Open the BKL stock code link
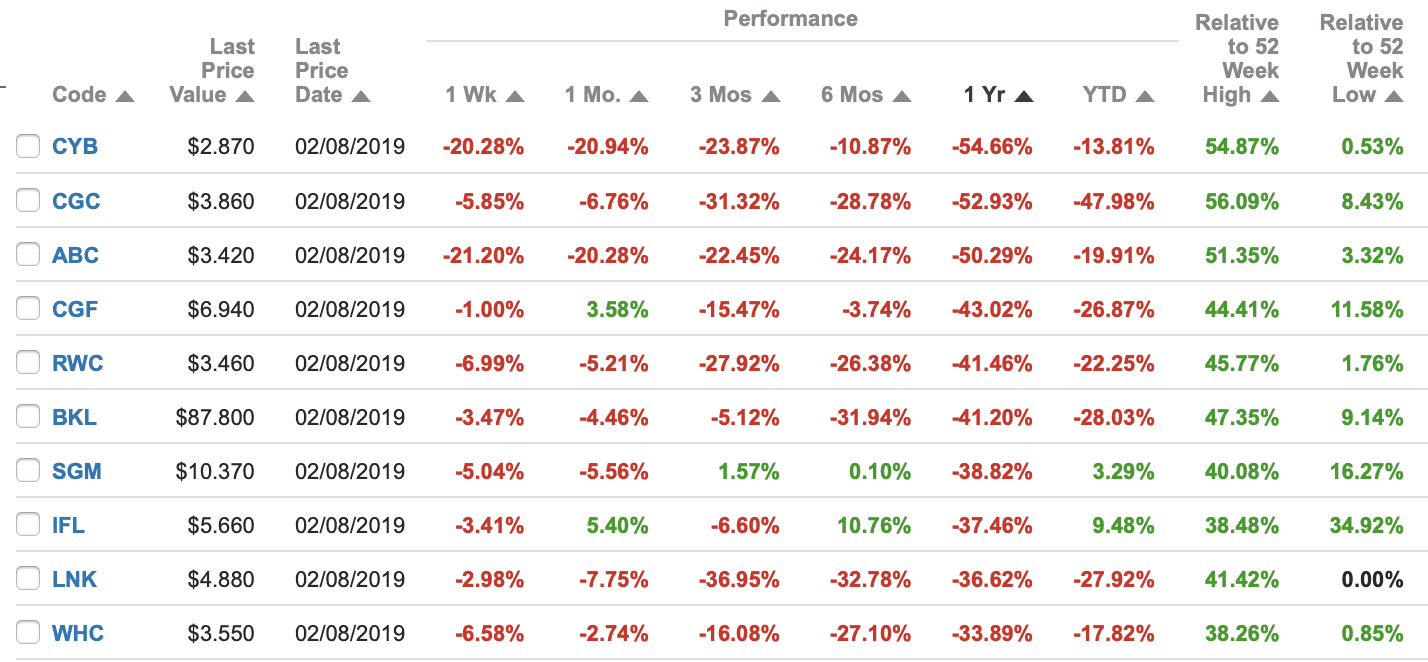 74,417
